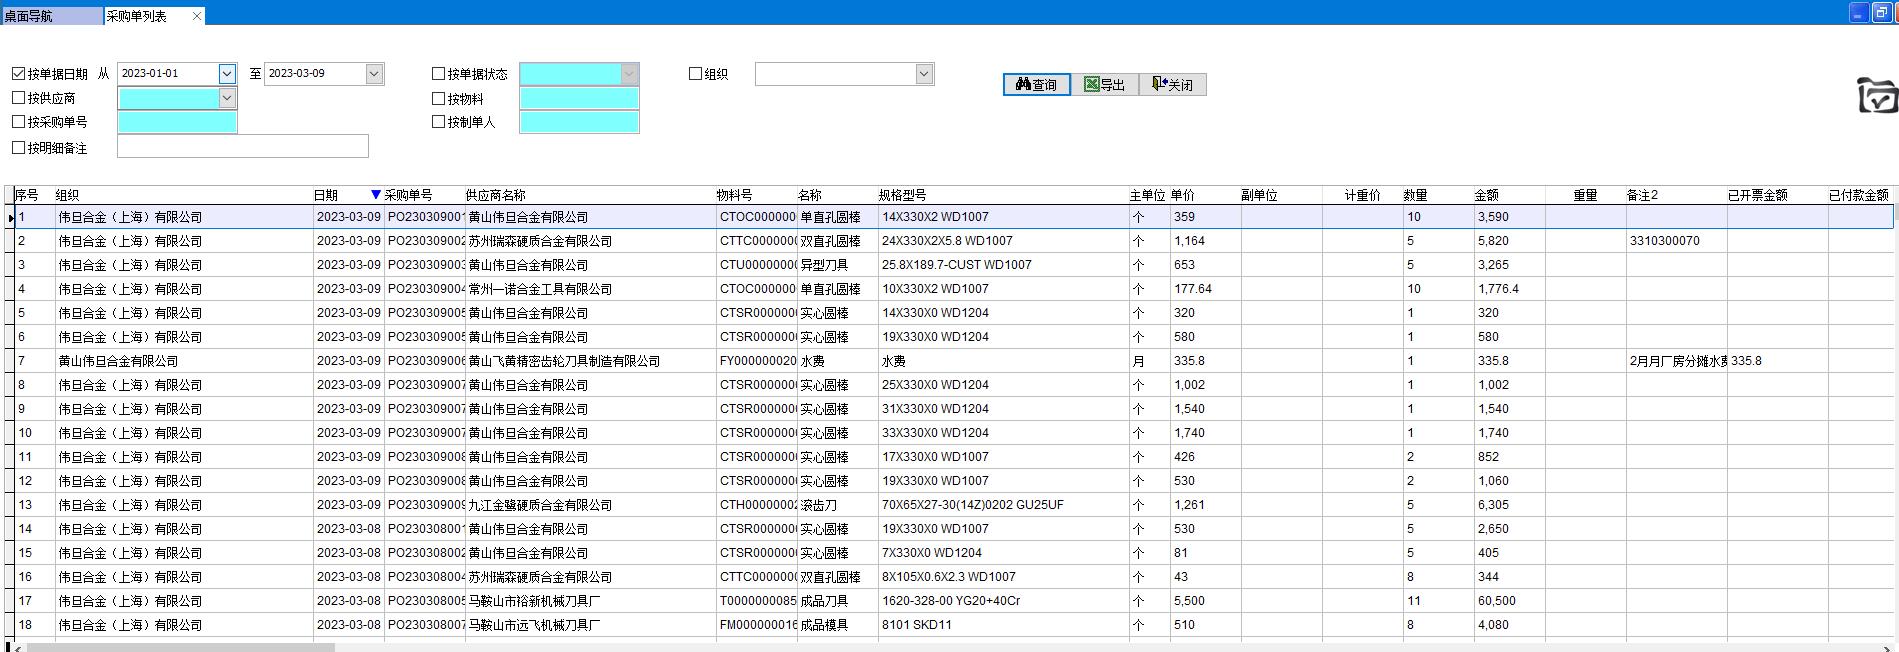Click the 供应商名称 column header

[495, 195]
